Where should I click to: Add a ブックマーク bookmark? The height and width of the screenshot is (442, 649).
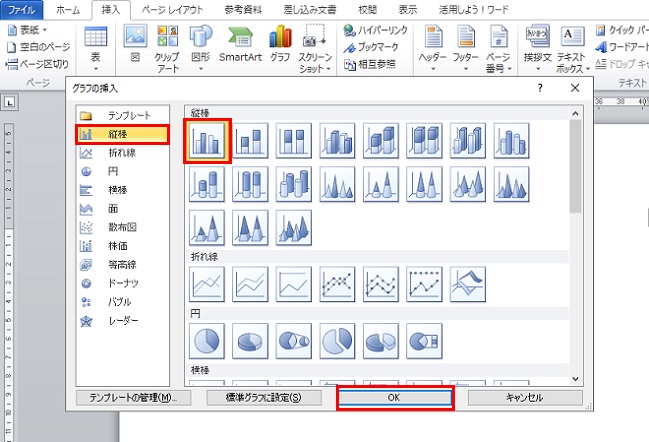tap(371, 47)
